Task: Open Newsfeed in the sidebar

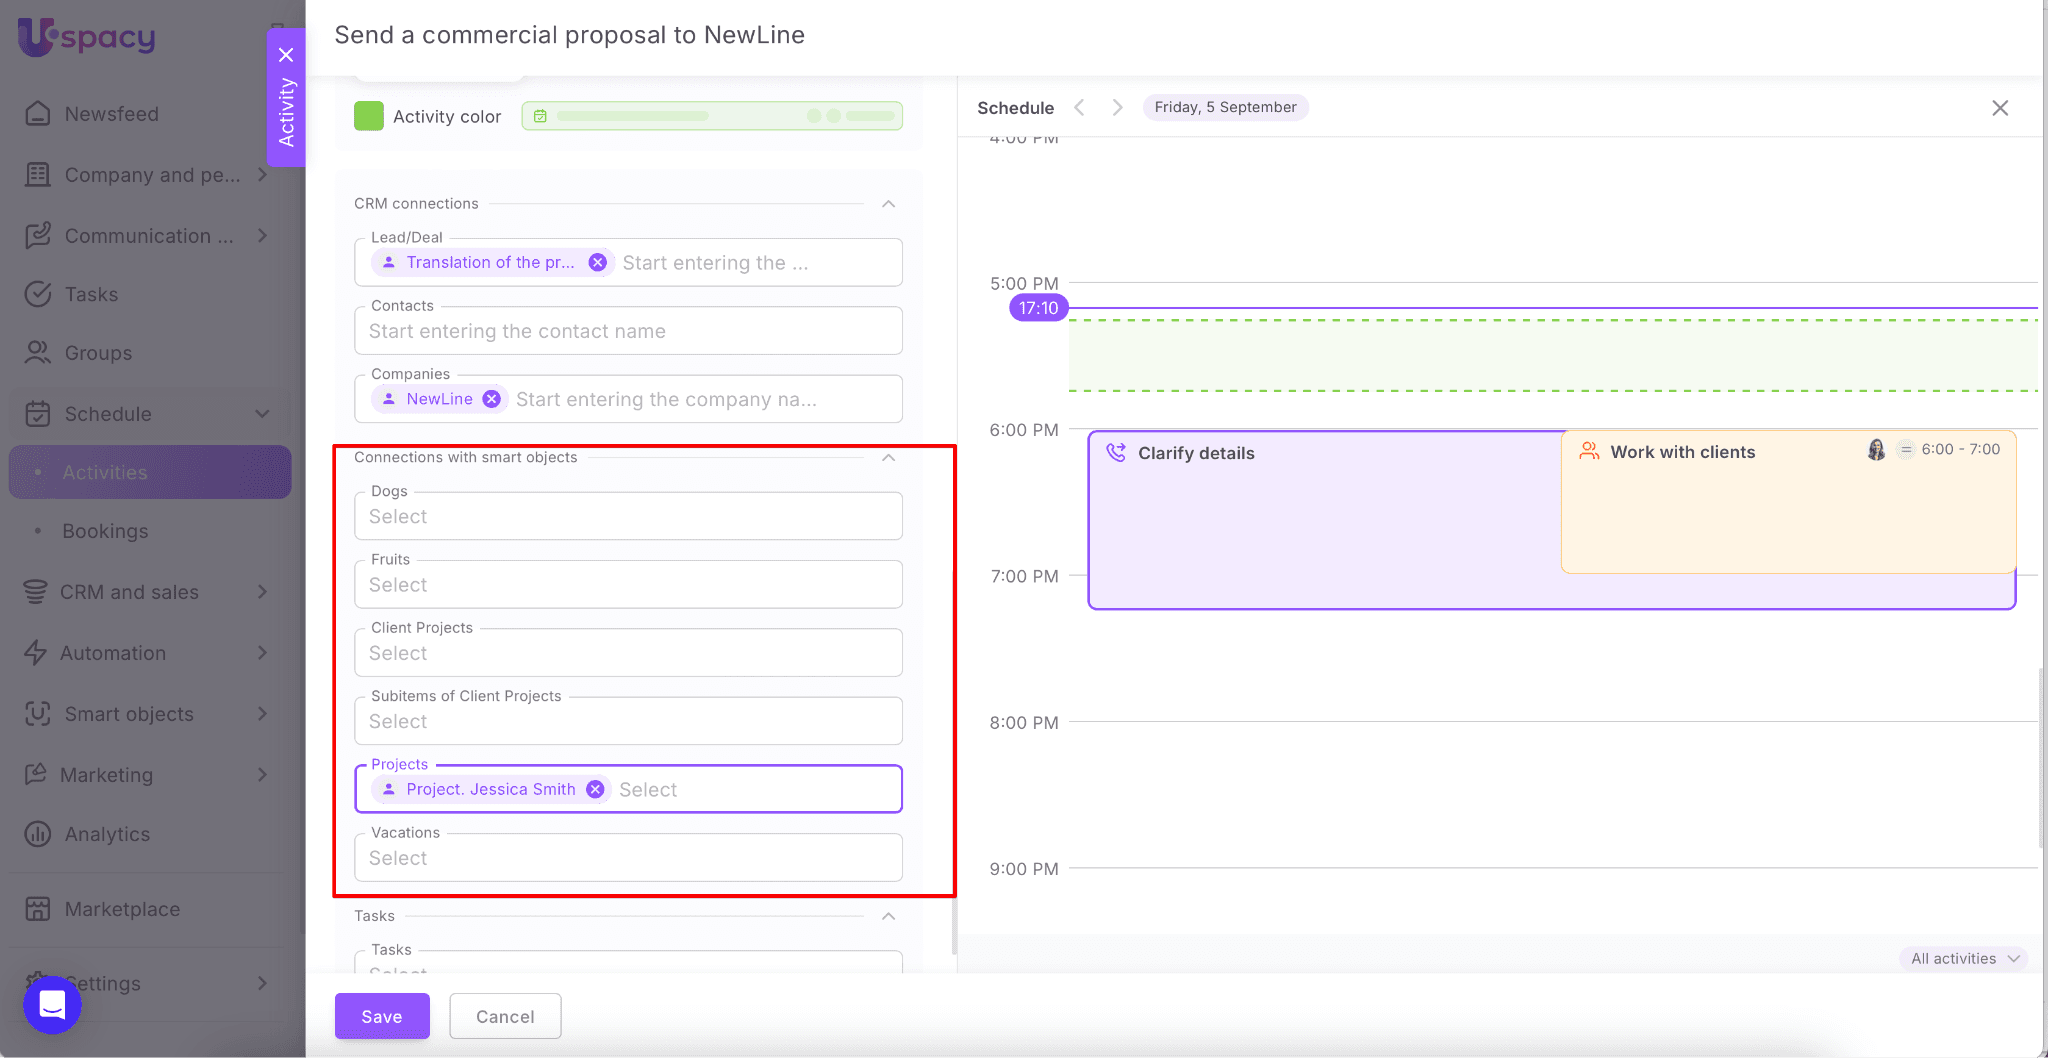Action: click(111, 114)
